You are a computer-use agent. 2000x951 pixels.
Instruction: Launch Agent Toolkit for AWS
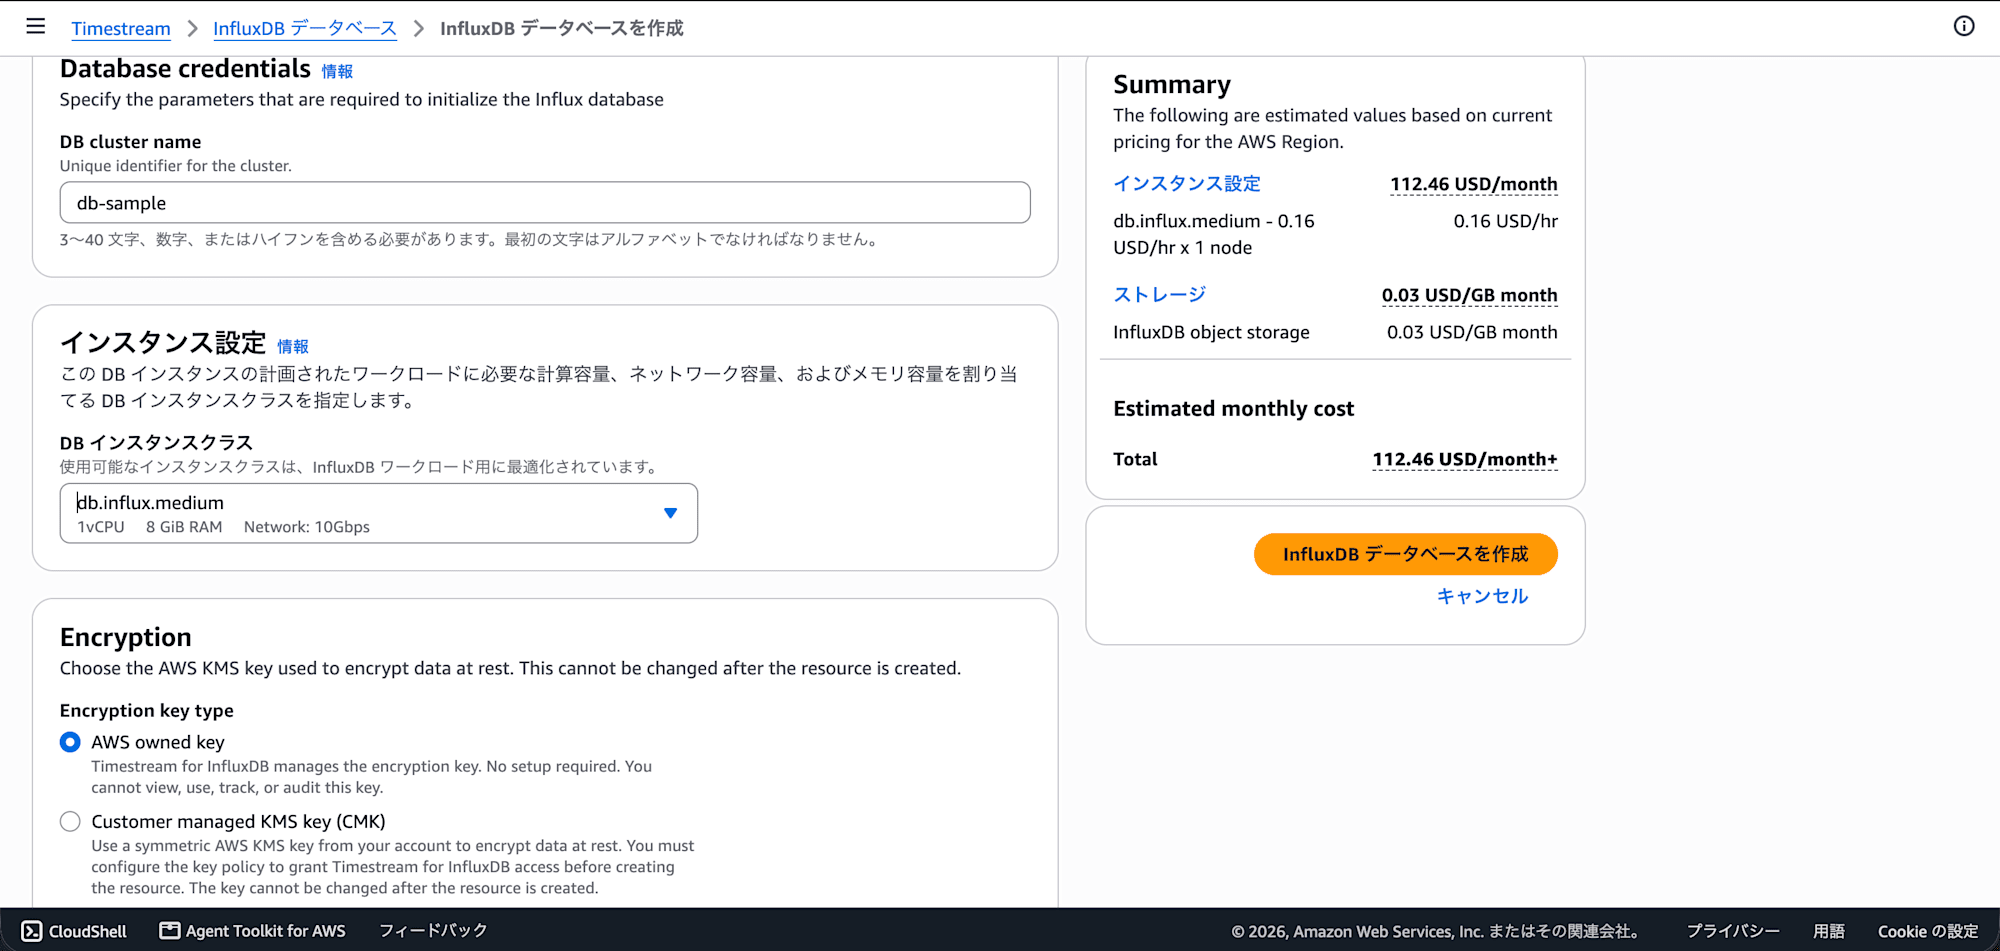click(253, 931)
